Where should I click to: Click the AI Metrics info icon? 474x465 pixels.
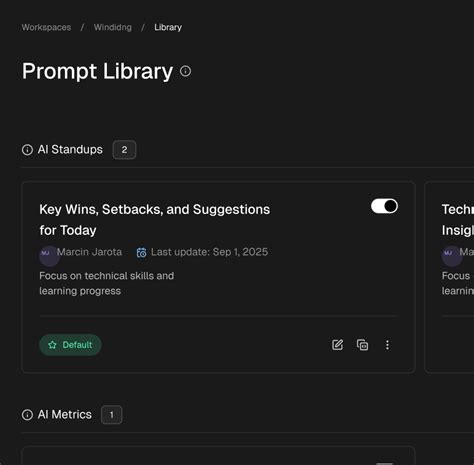pos(27,415)
